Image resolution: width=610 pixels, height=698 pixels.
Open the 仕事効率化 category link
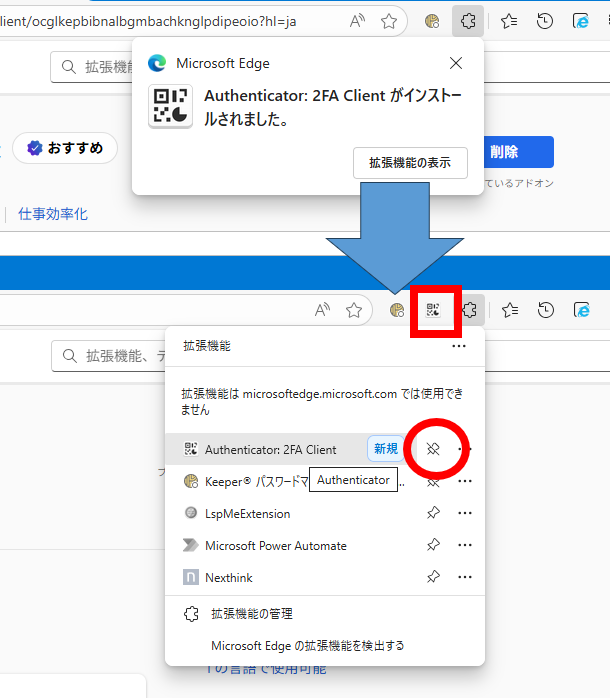(53, 214)
